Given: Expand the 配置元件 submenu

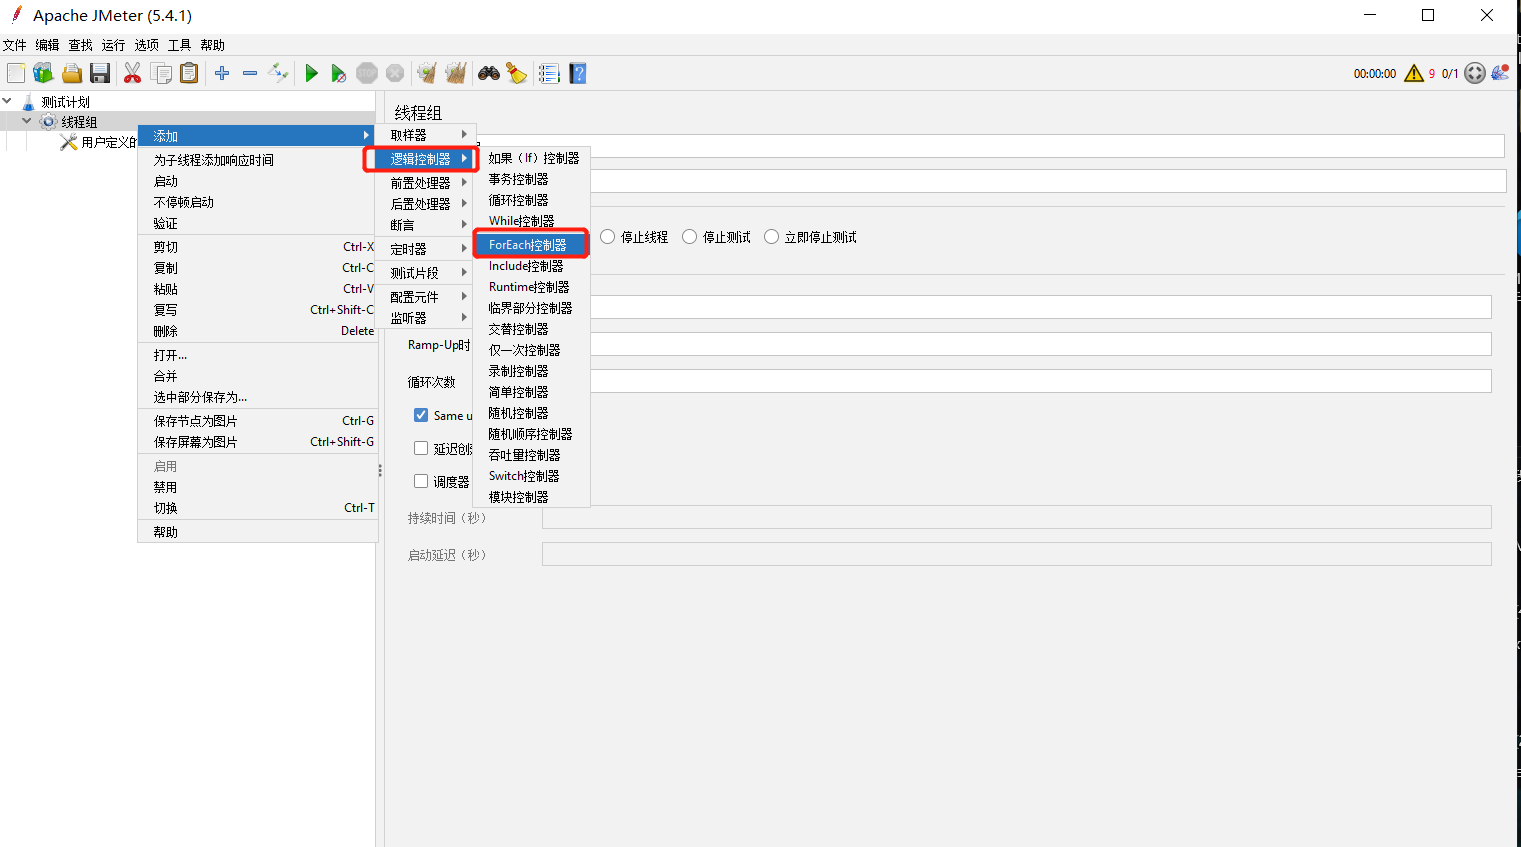Looking at the screenshot, I should pyautogui.click(x=427, y=297).
